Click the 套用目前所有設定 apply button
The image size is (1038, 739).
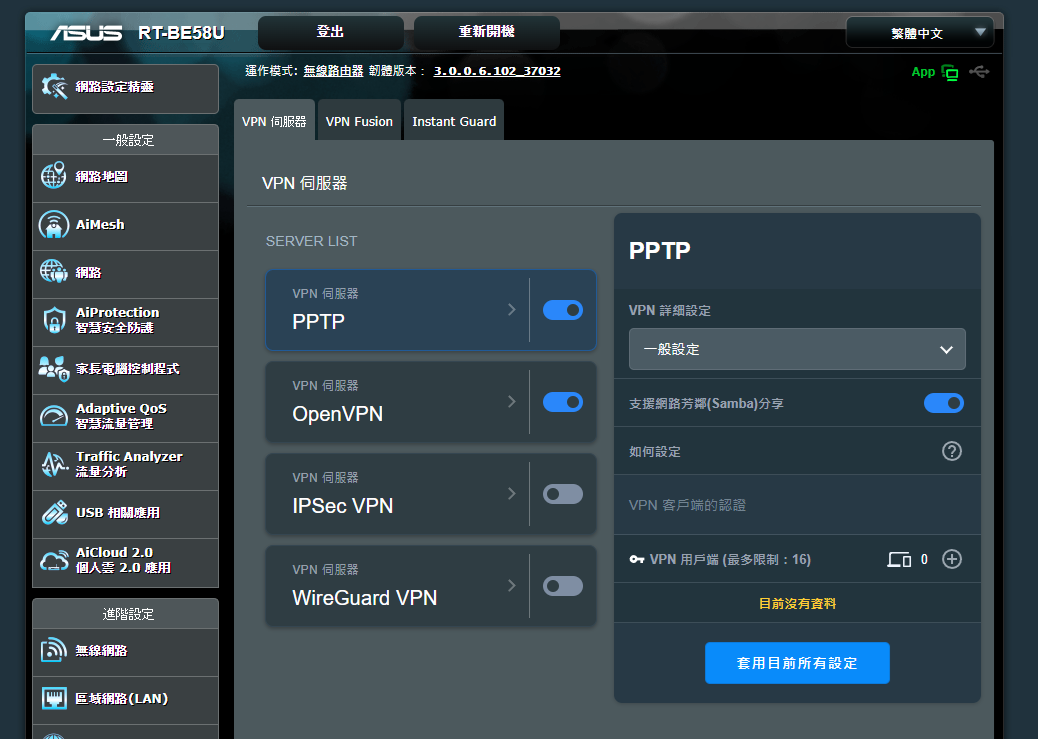(x=797, y=663)
